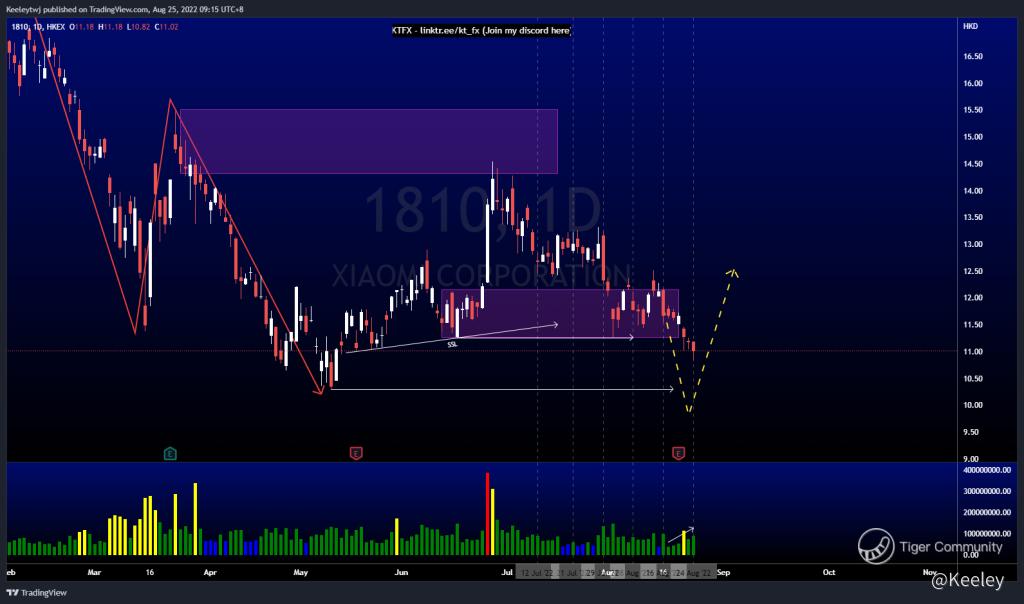Screen dimensions: 1024x604
Task: Click the SSL text label on chart
Action: pos(452,344)
